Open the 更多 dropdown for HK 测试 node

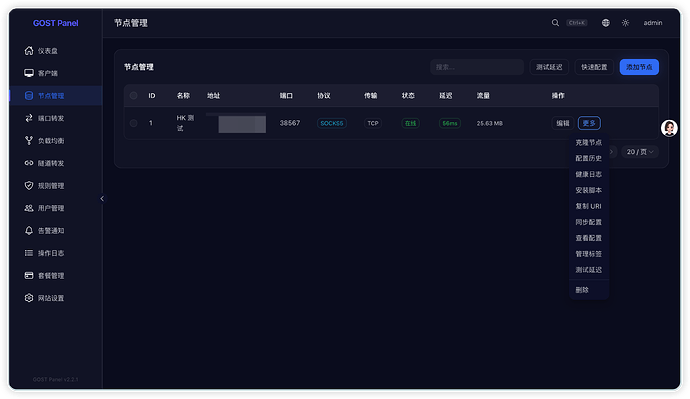tap(589, 123)
